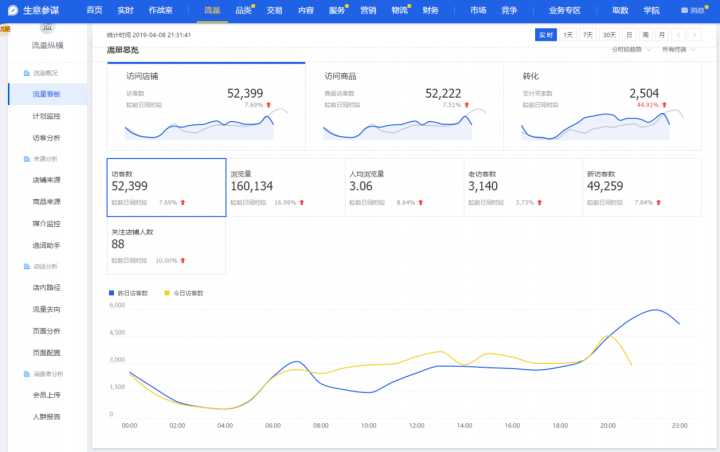Expand the 分时段趋势 dropdown
Screen dimensions: 720x452
628,48
